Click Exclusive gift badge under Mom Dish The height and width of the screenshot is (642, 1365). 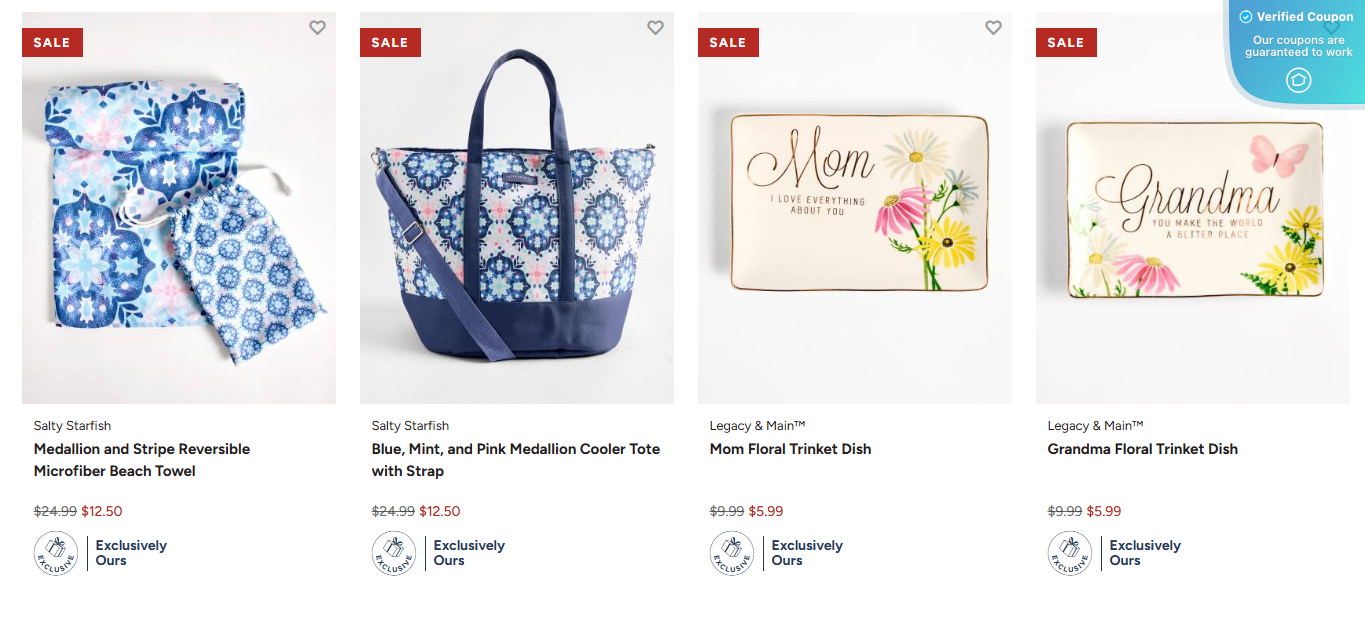(x=732, y=553)
